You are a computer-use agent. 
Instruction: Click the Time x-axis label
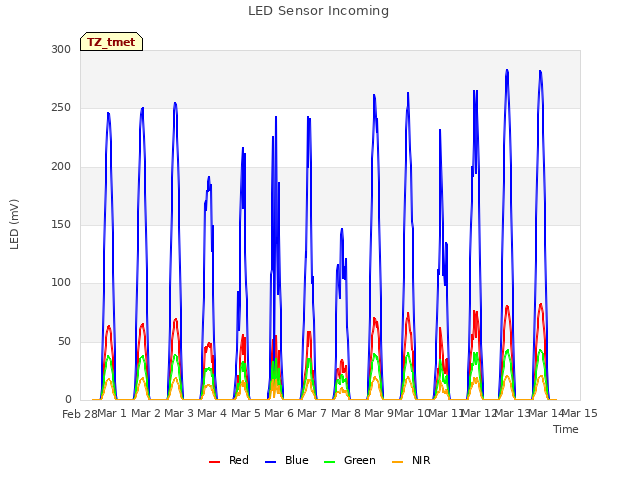tap(566, 429)
